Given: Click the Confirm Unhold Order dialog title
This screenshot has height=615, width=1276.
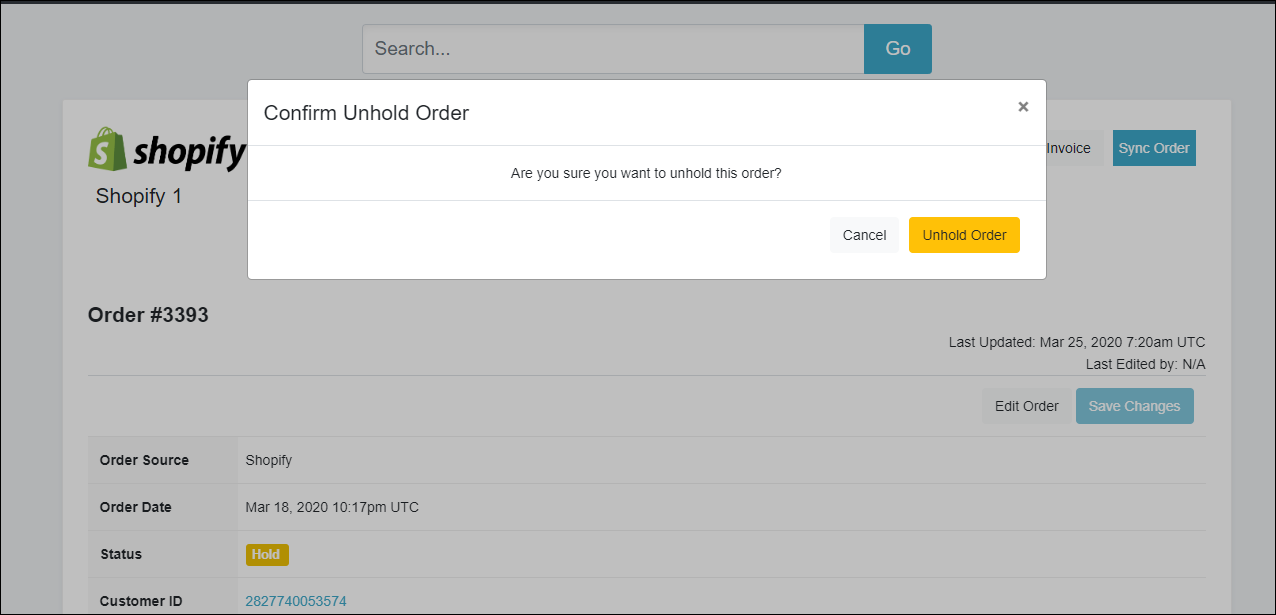Looking at the screenshot, I should [366, 113].
